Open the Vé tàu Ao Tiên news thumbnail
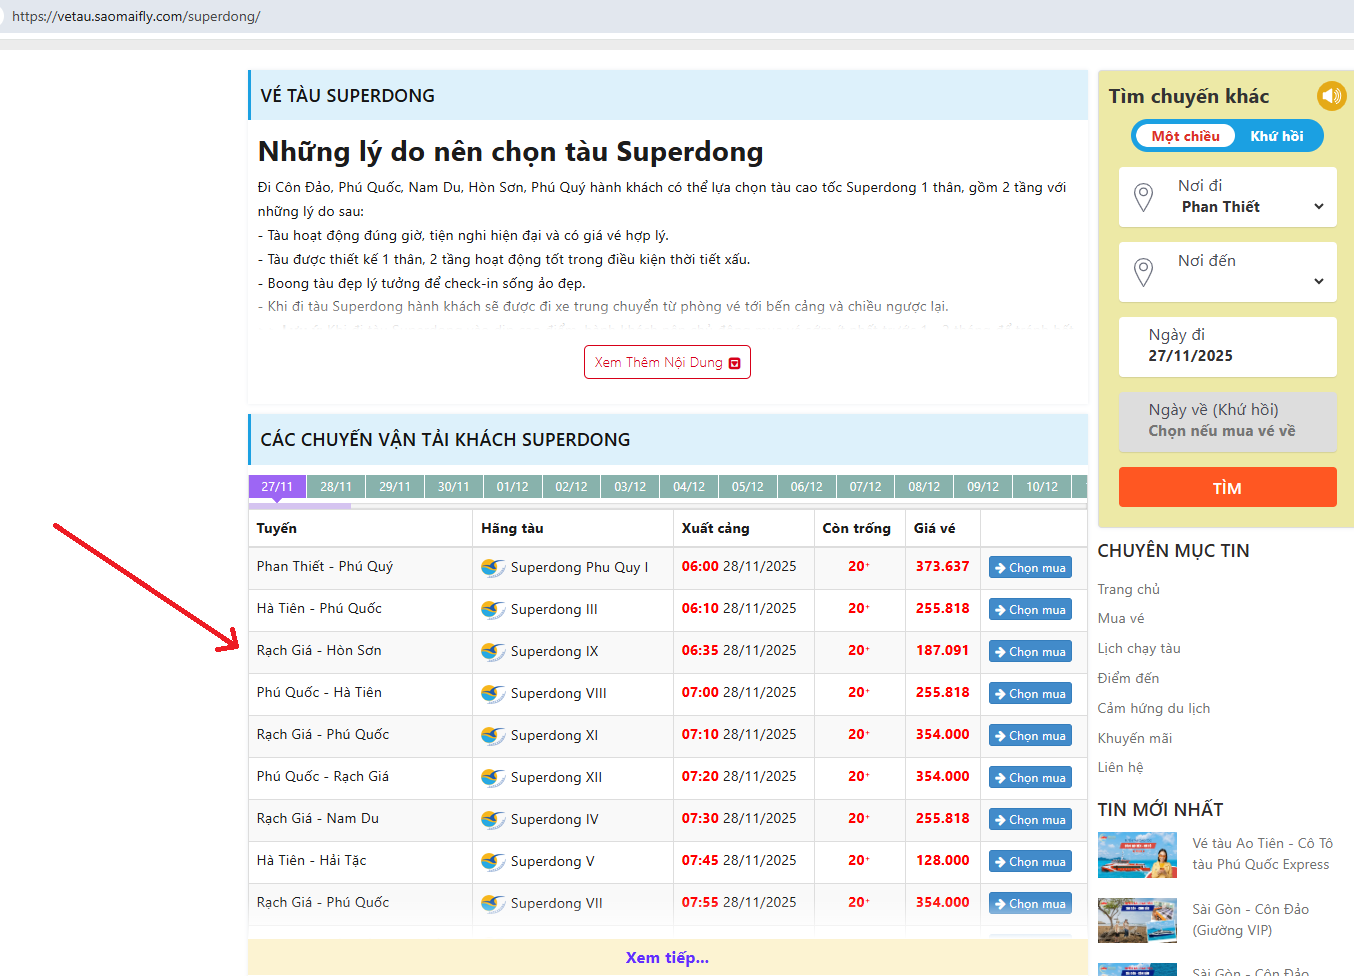 [x=1137, y=855]
